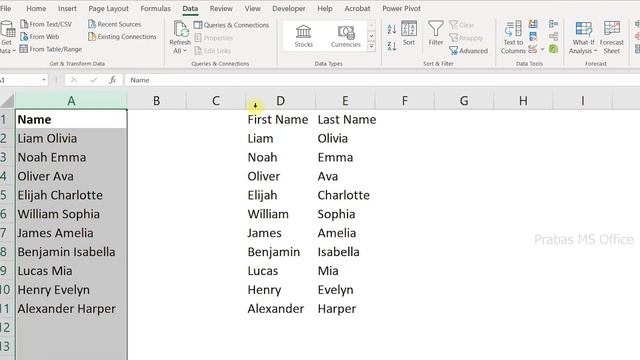
Task: Choose From Table/Range
Action: pos(51,49)
